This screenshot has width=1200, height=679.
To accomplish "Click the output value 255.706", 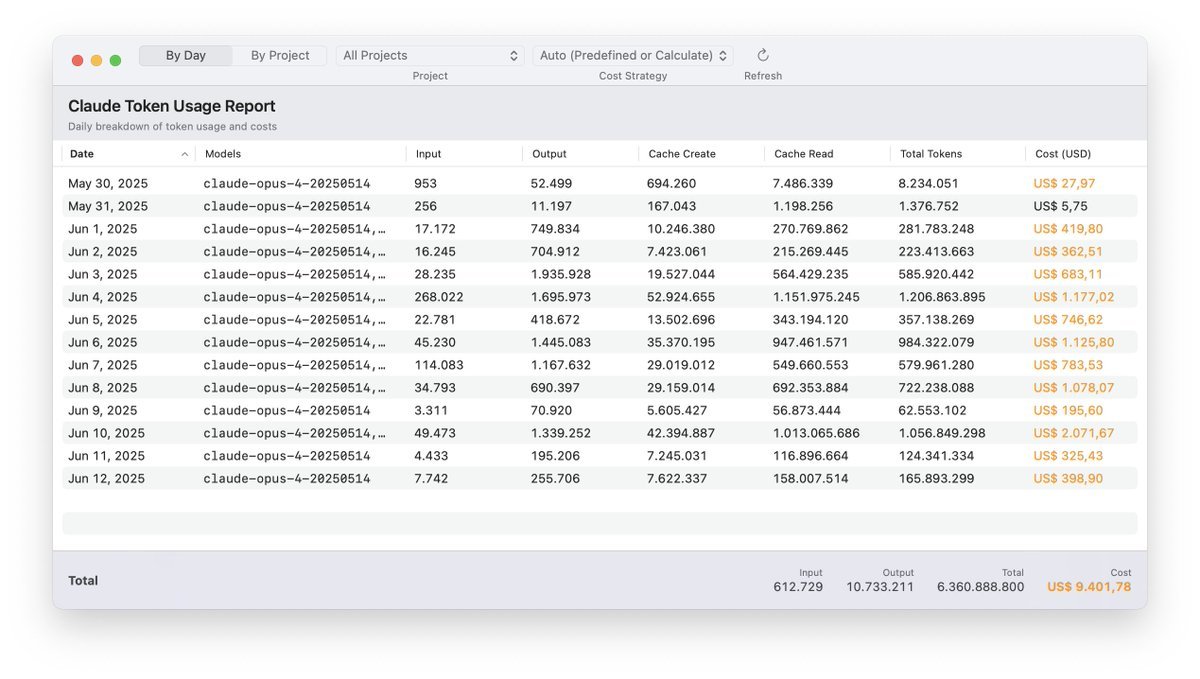I will (x=555, y=478).
